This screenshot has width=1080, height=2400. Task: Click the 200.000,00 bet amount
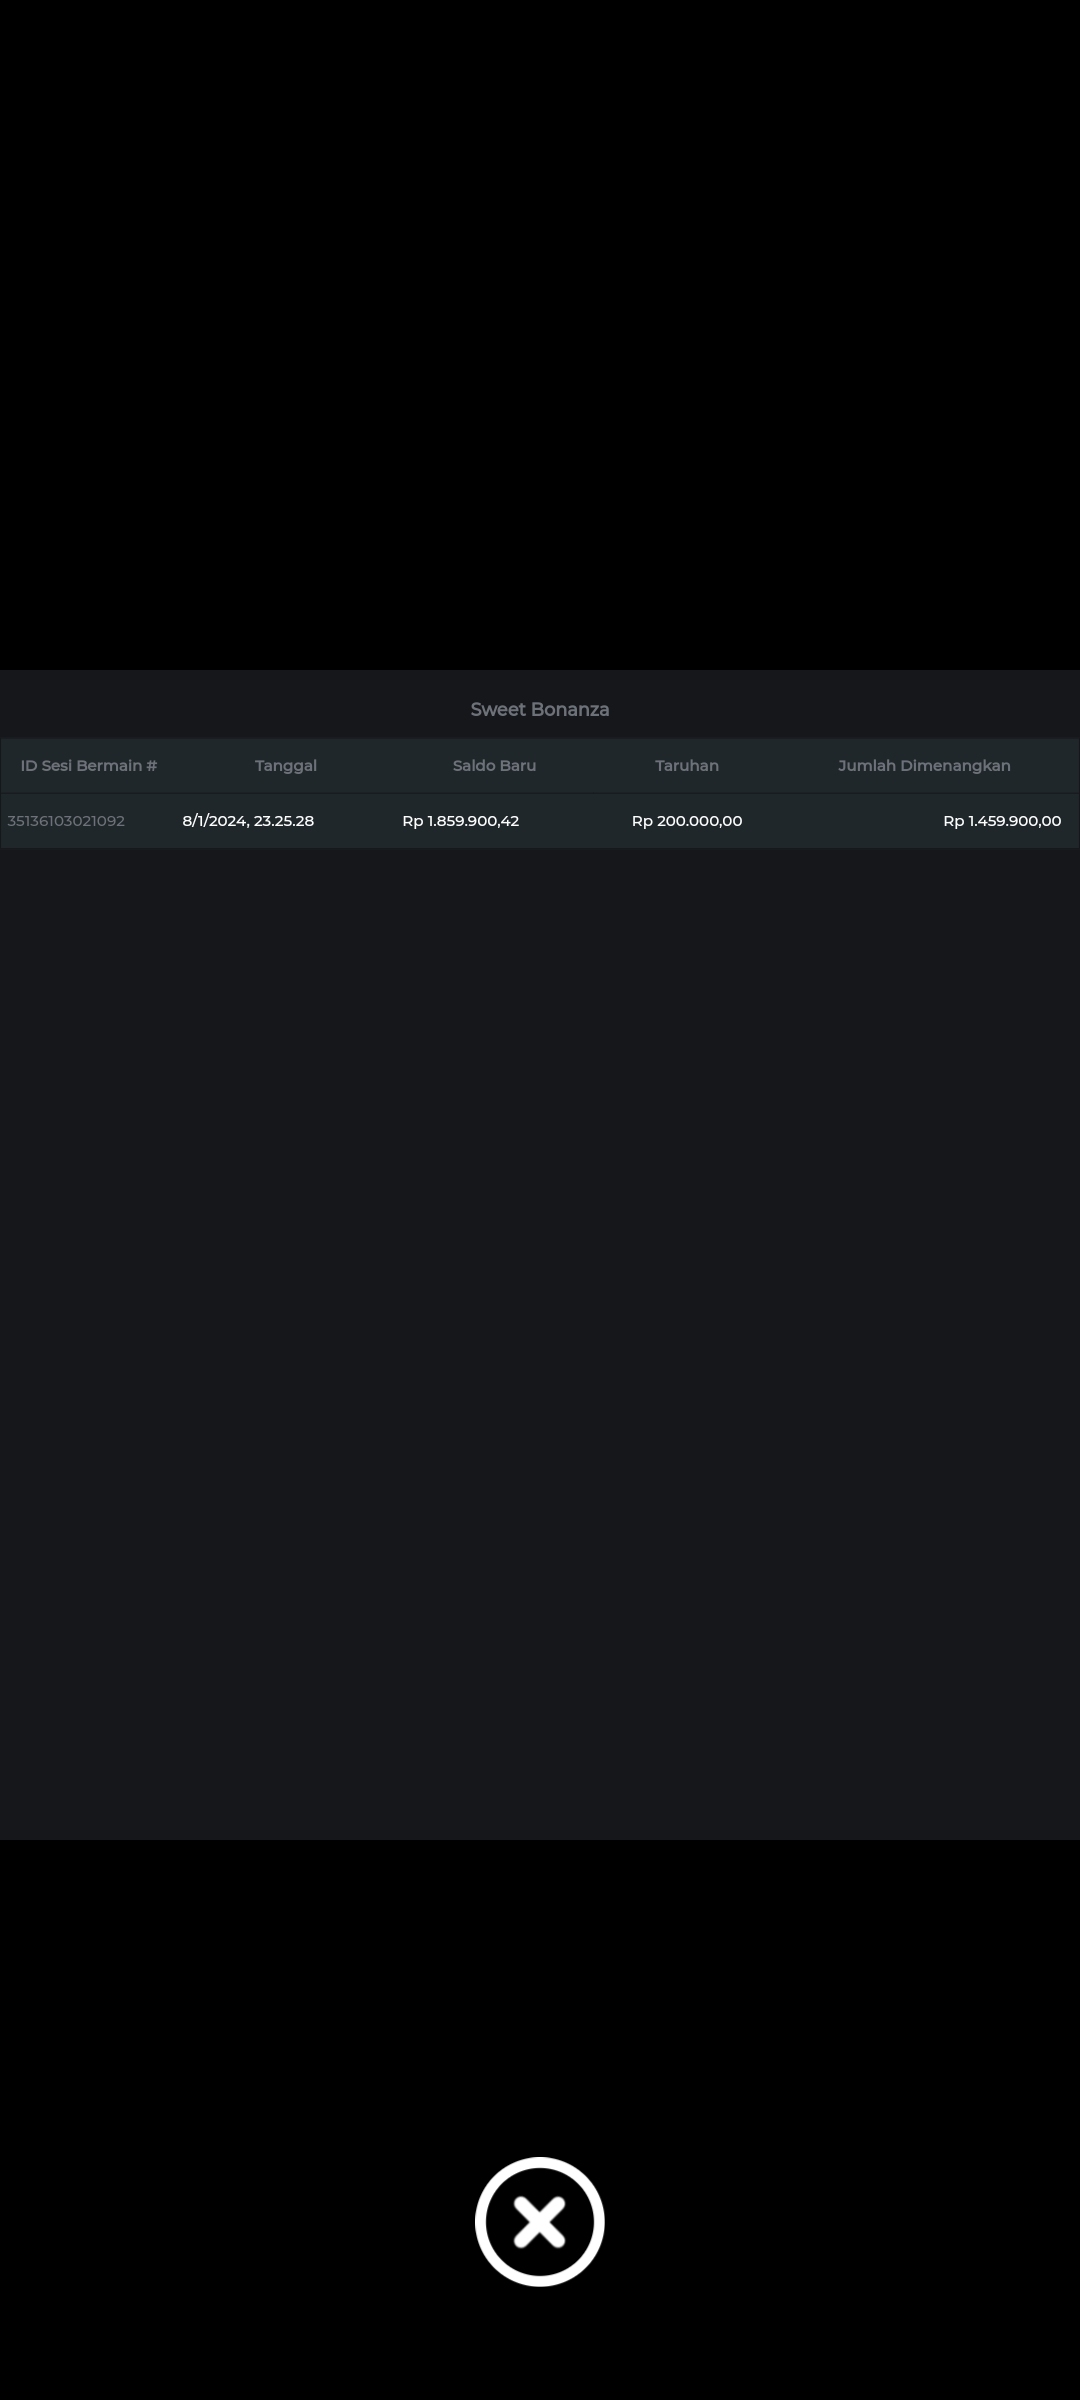click(699, 821)
